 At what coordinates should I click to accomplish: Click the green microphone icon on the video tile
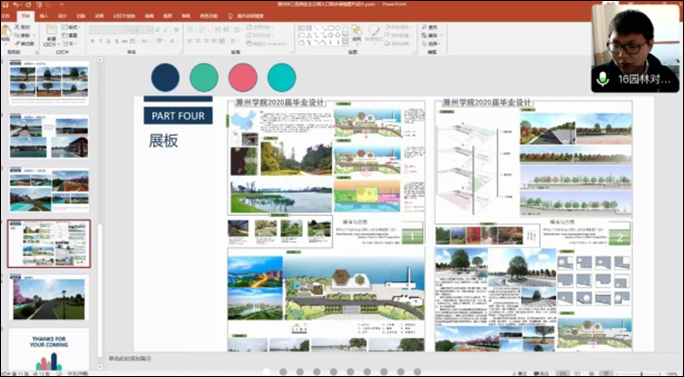603,79
